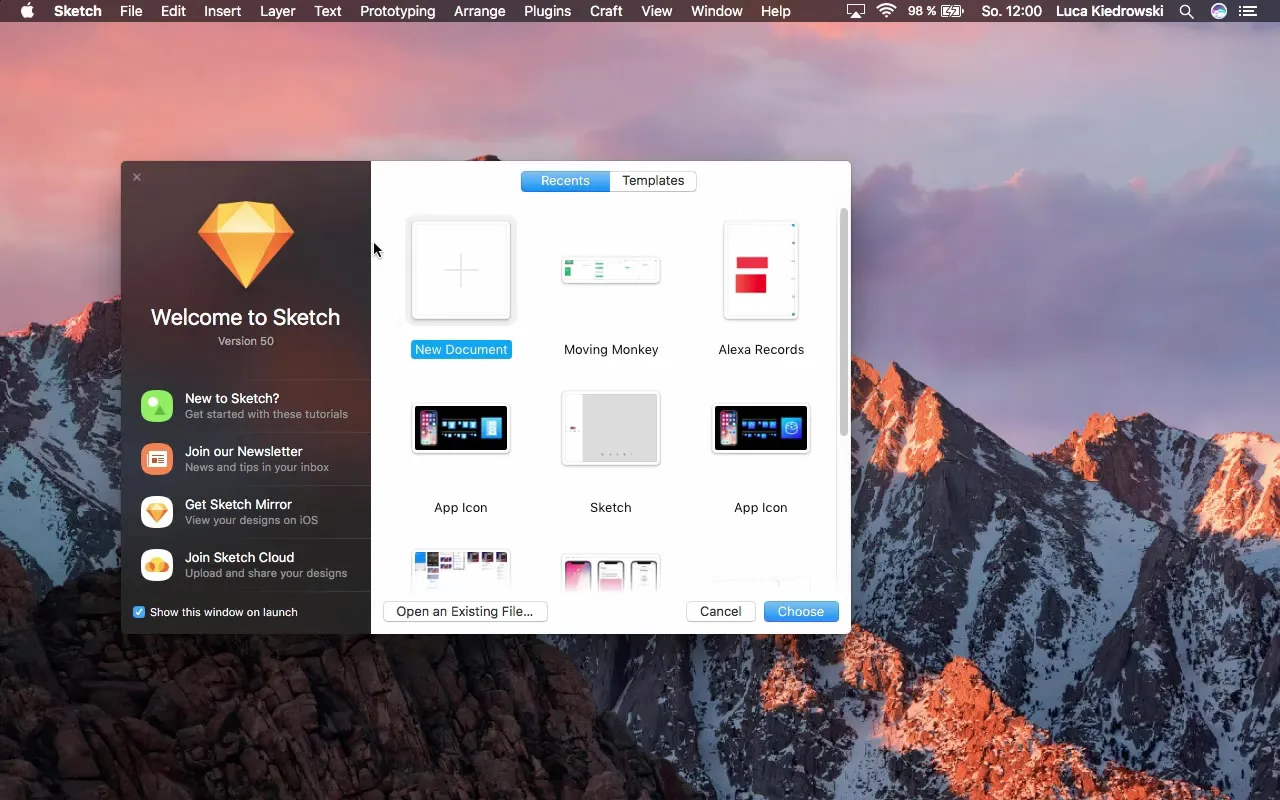Click Join our Newsletter link text
Image resolution: width=1280 pixels, height=800 pixels.
tap(244, 451)
